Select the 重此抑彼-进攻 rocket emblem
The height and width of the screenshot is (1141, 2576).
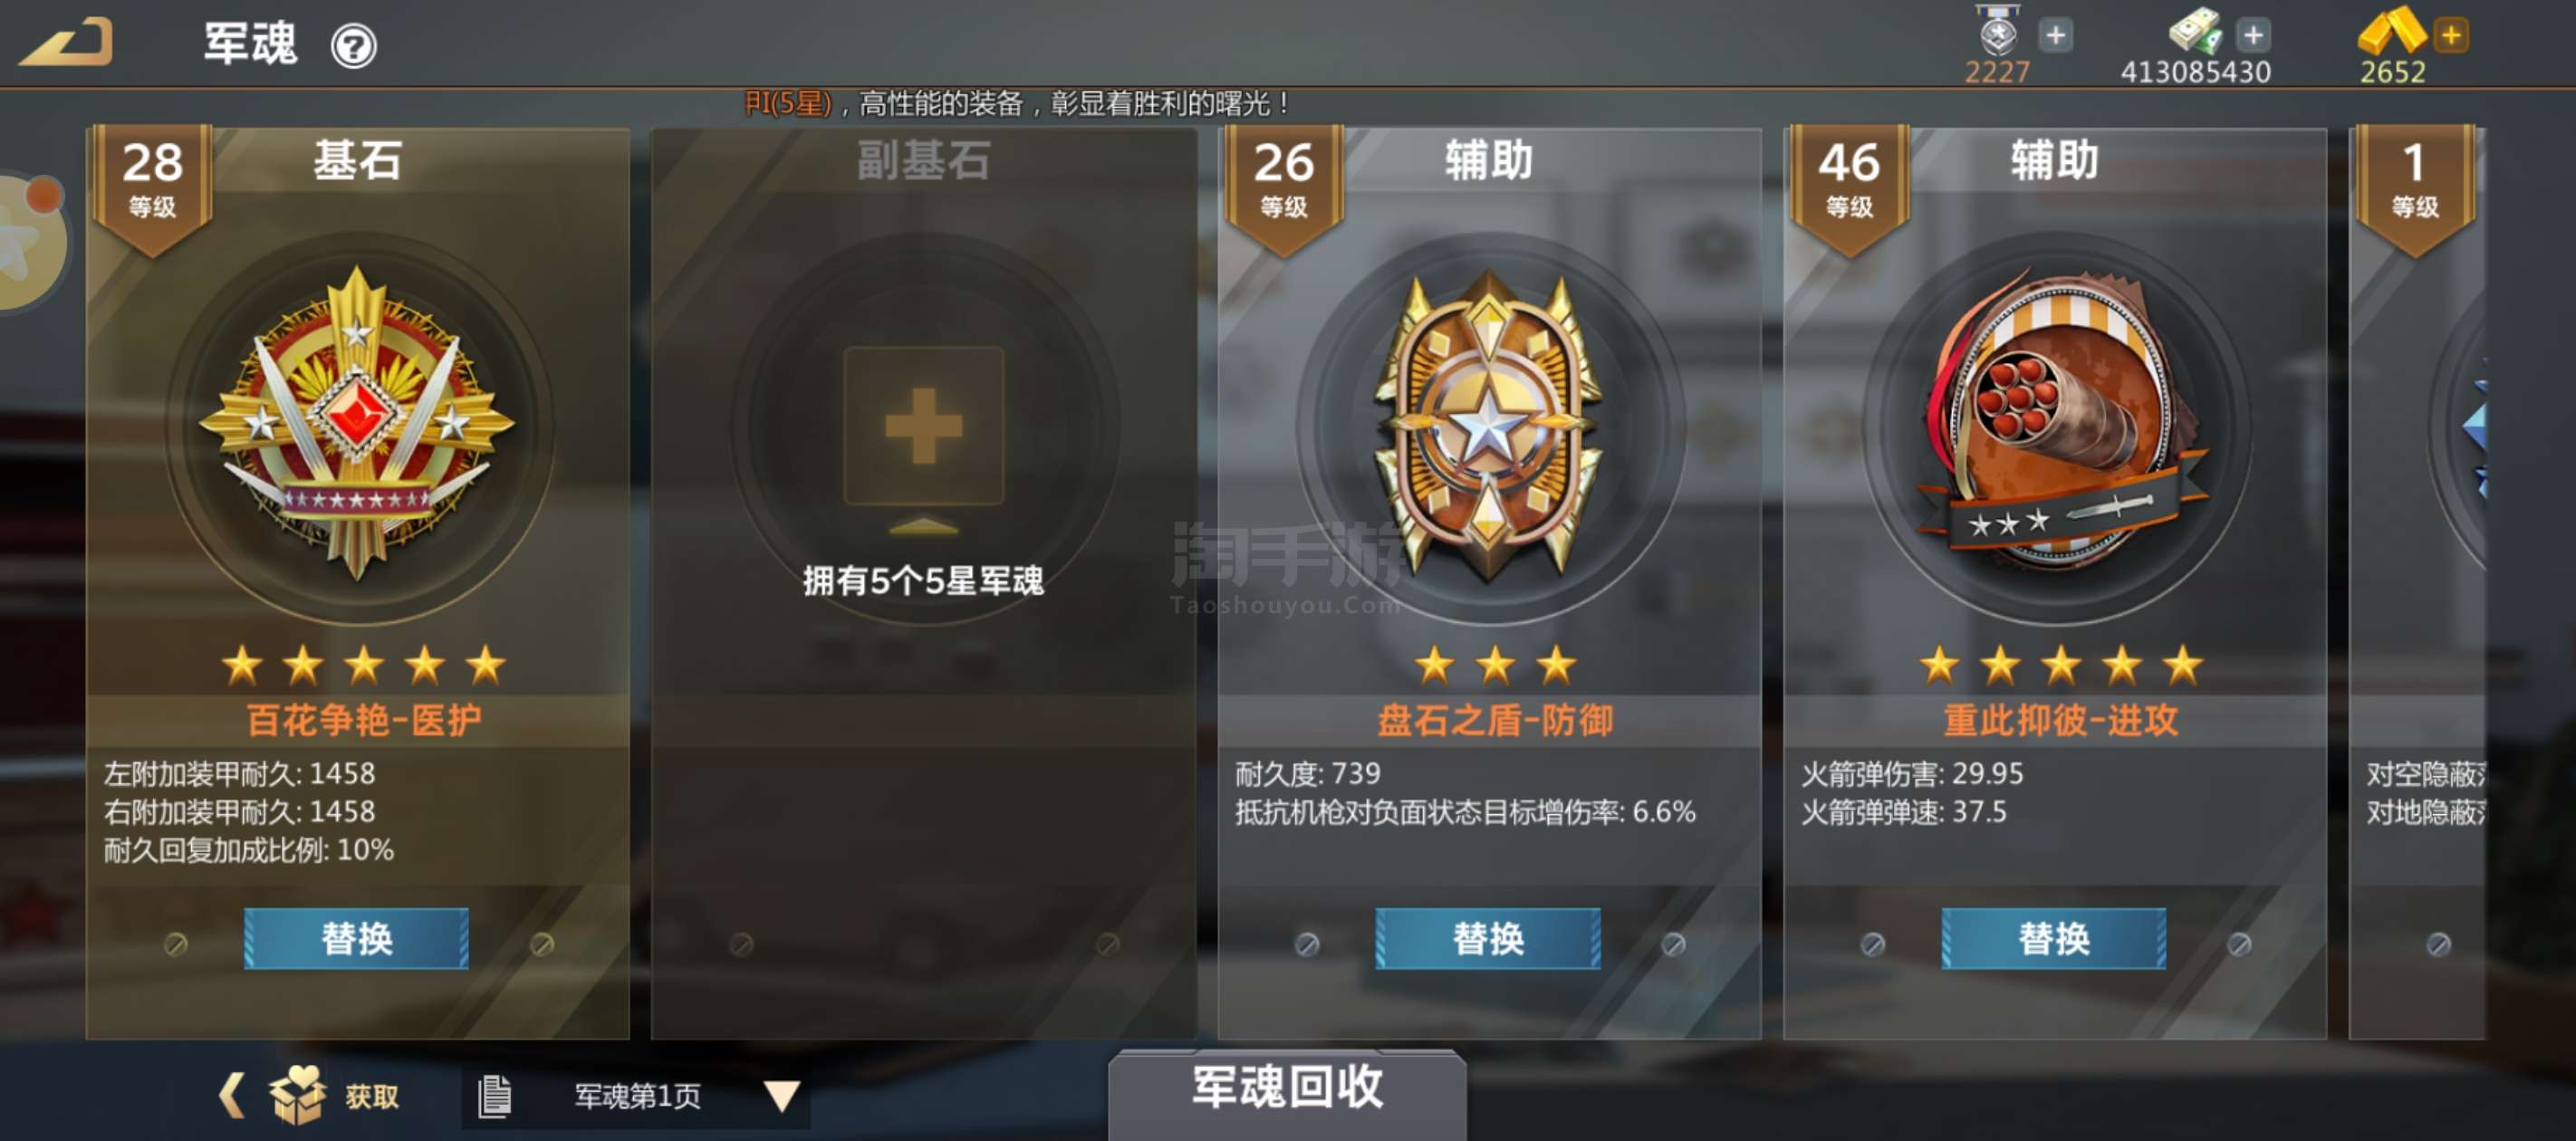[2056, 420]
